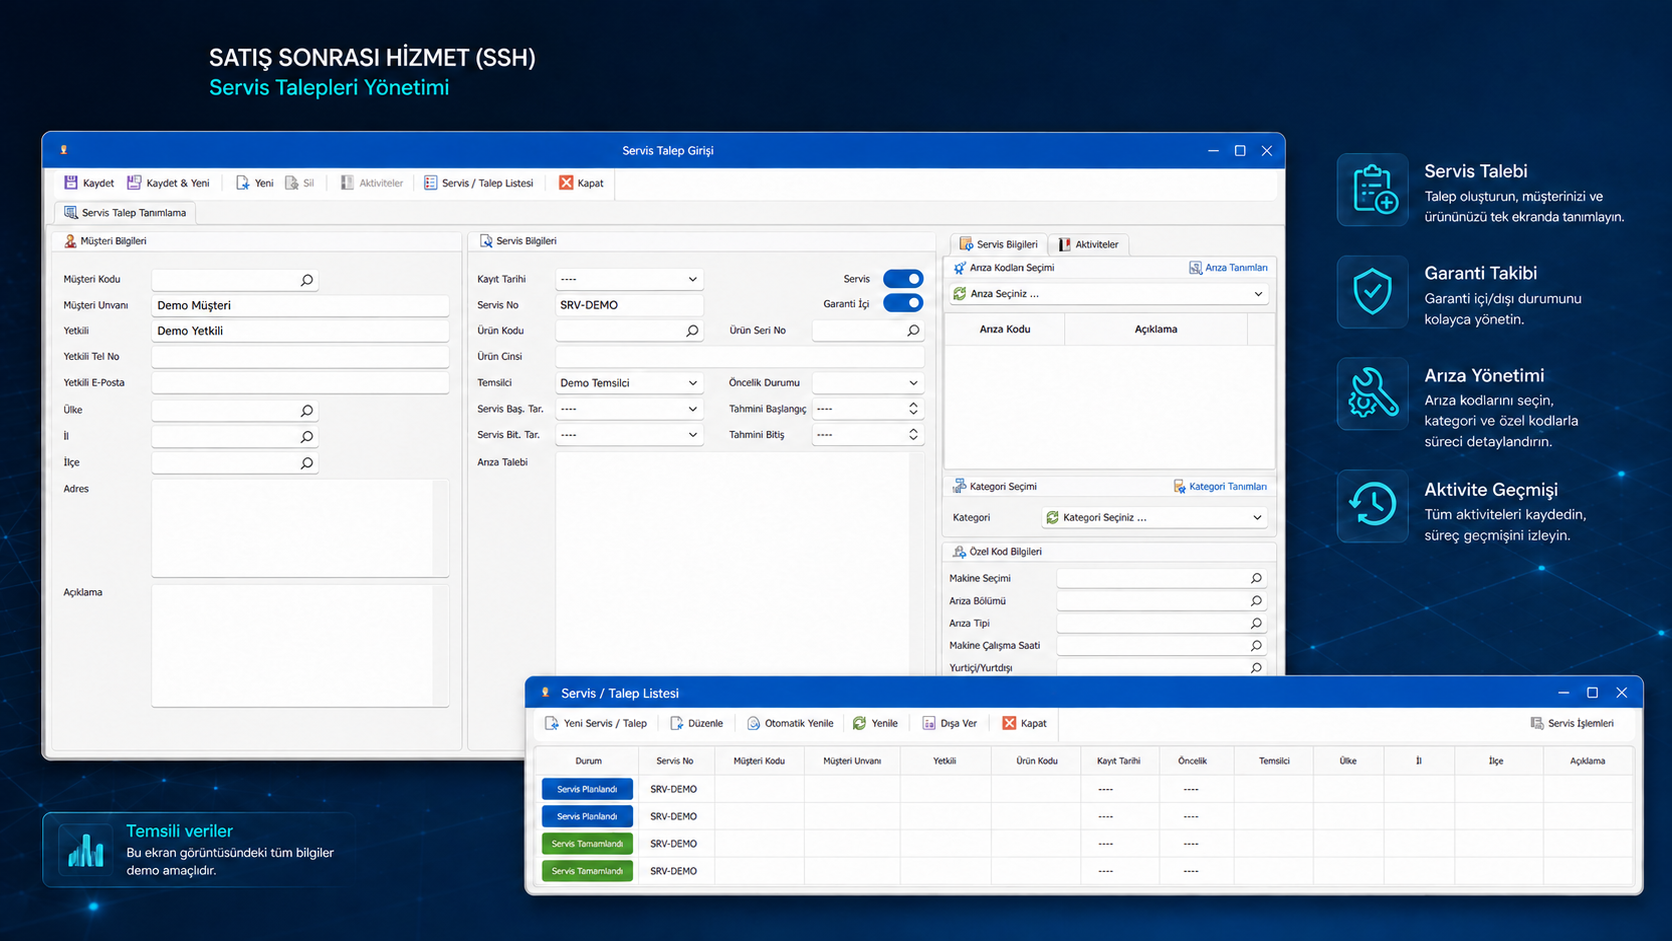Click the Kapat icon in main toolbar
Viewport: 1672px width, 941px height.
566,183
